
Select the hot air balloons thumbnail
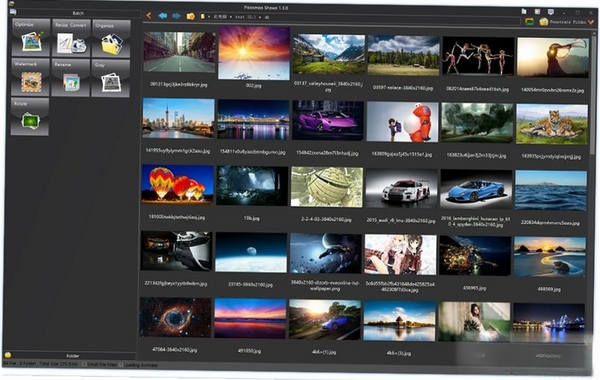177,184
